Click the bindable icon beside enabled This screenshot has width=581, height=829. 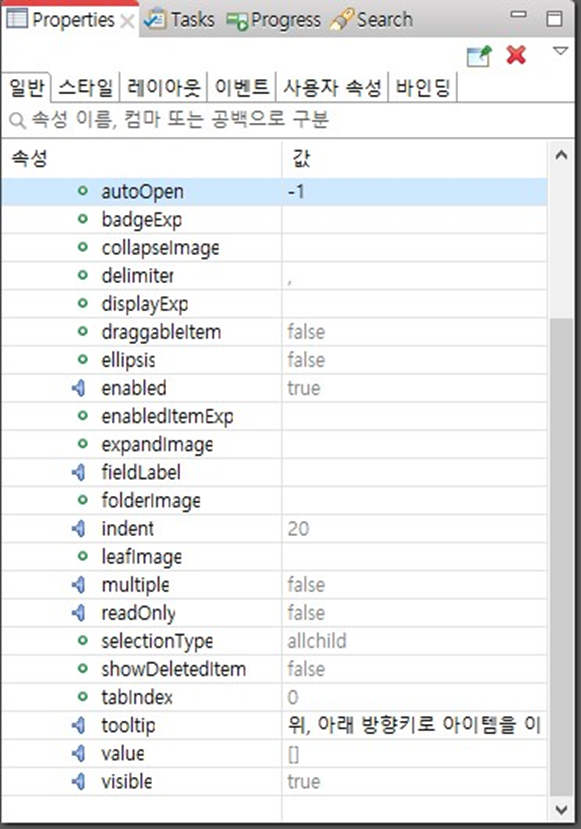78,388
